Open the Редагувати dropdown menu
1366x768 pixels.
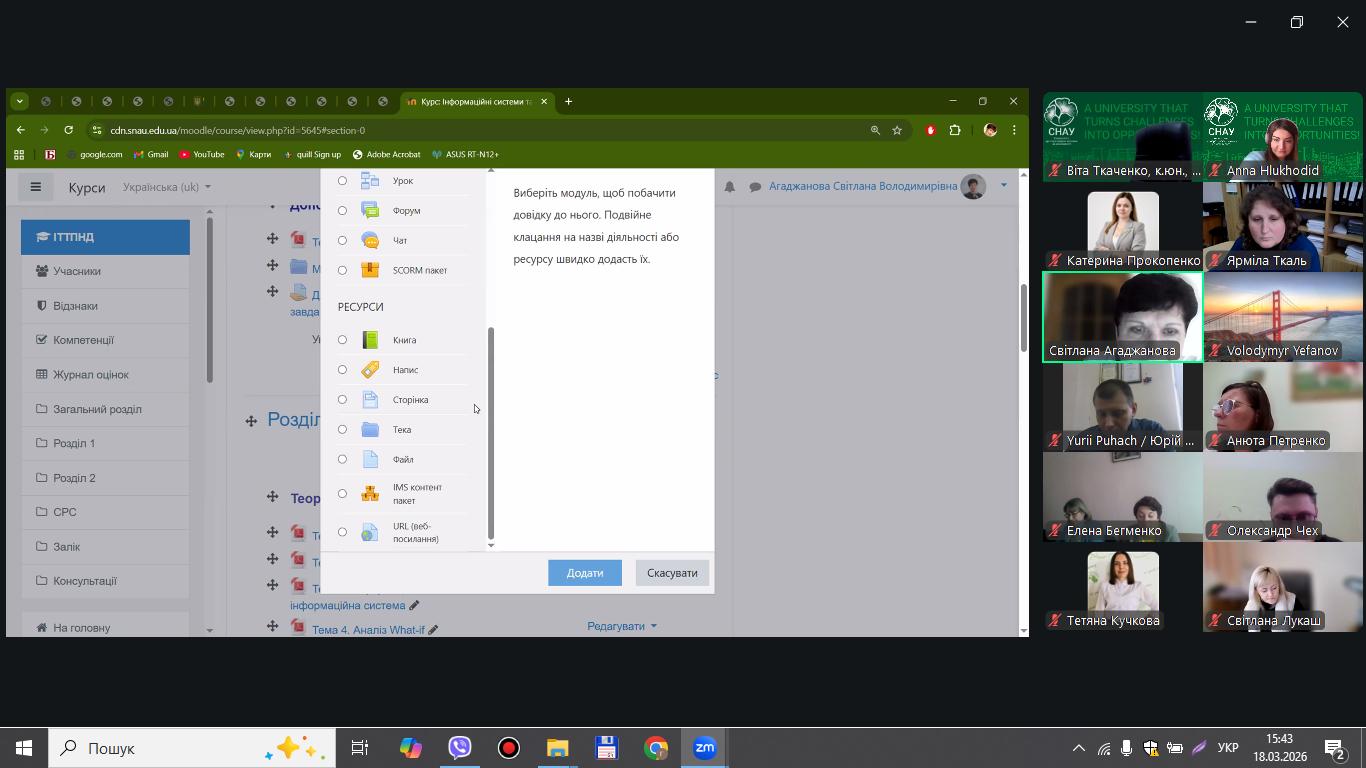click(x=622, y=626)
